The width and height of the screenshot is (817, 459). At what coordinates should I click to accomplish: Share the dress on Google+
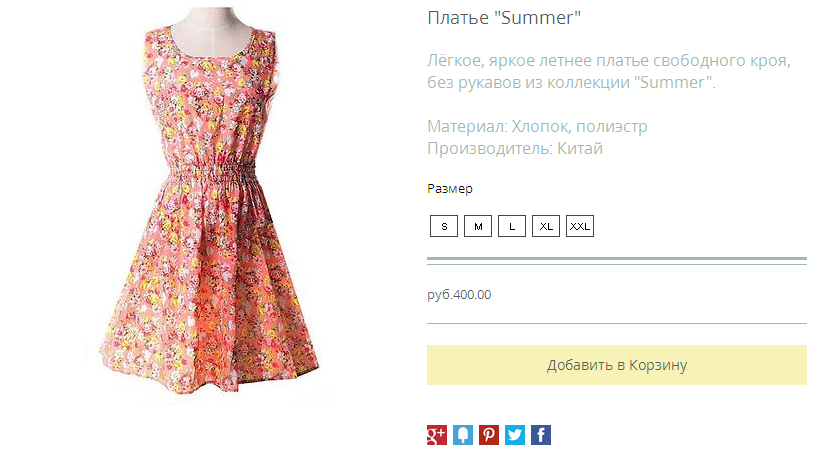(437, 435)
